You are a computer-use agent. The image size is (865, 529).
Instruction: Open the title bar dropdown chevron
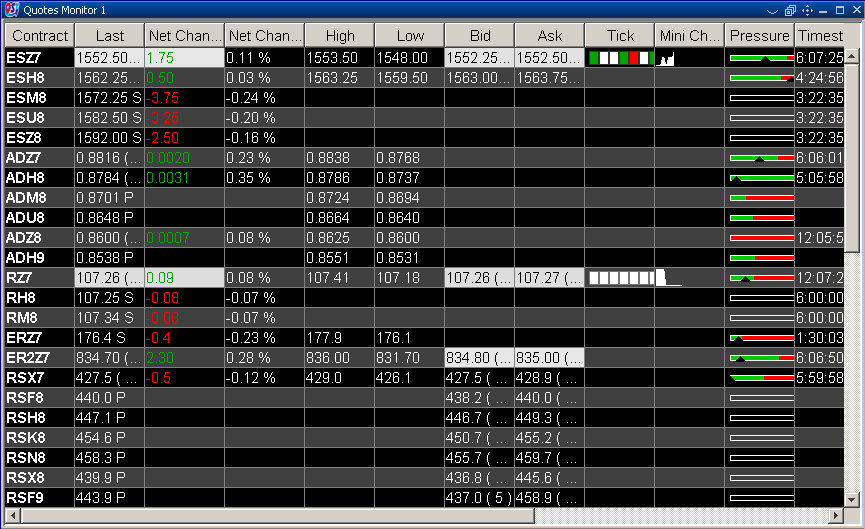point(772,10)
